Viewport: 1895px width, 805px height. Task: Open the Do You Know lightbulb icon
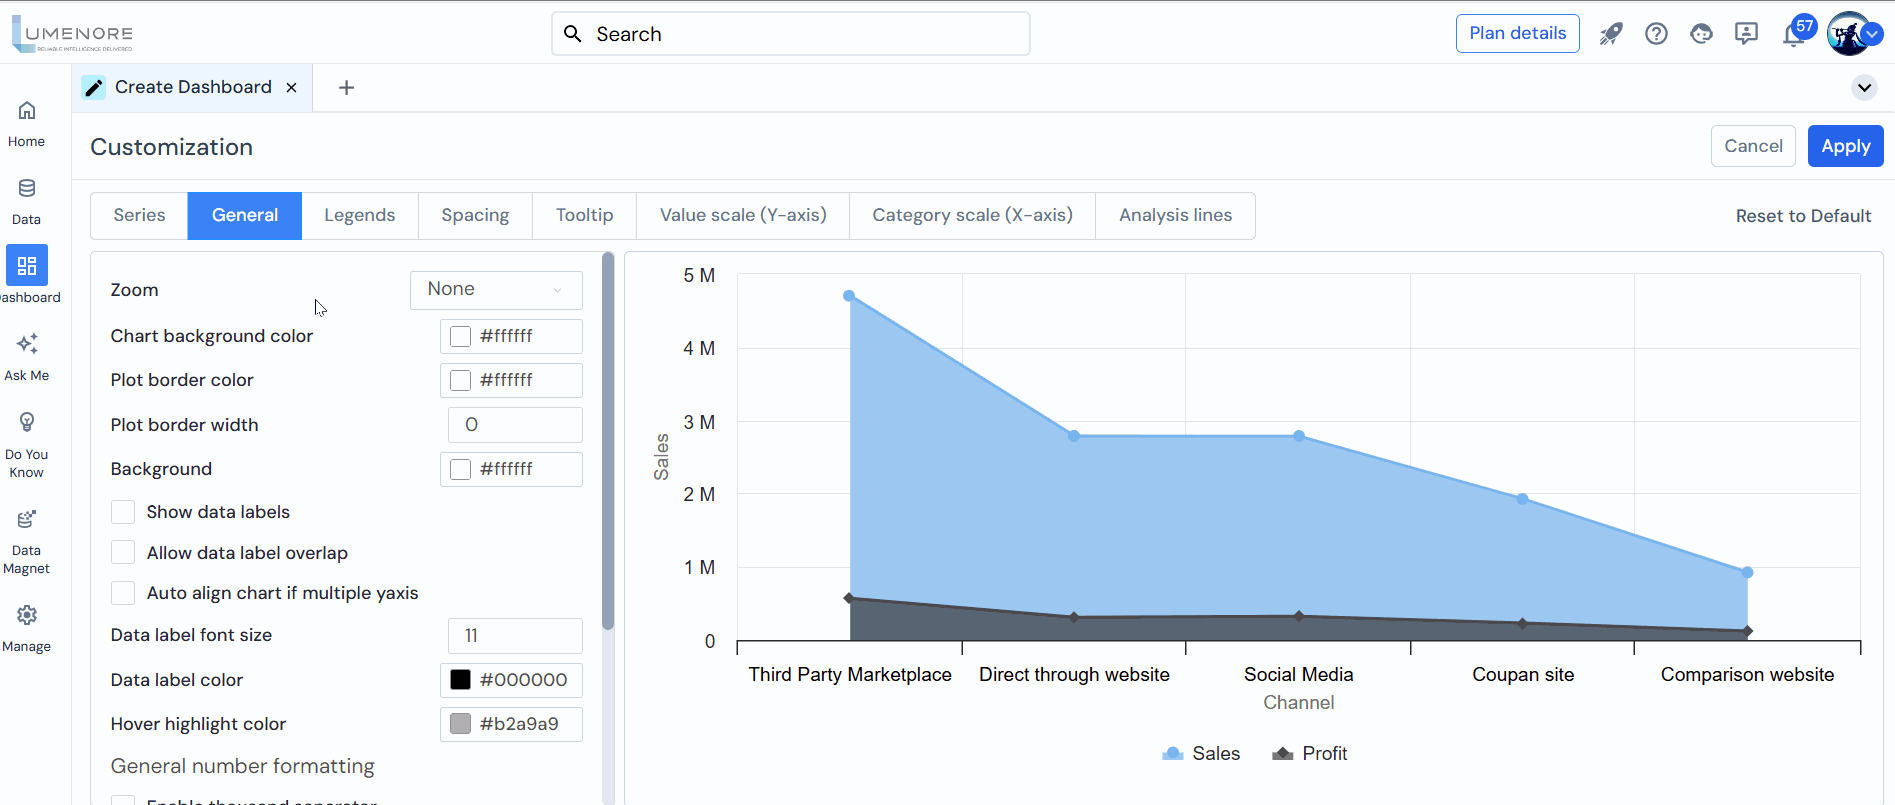coord(27,423)
